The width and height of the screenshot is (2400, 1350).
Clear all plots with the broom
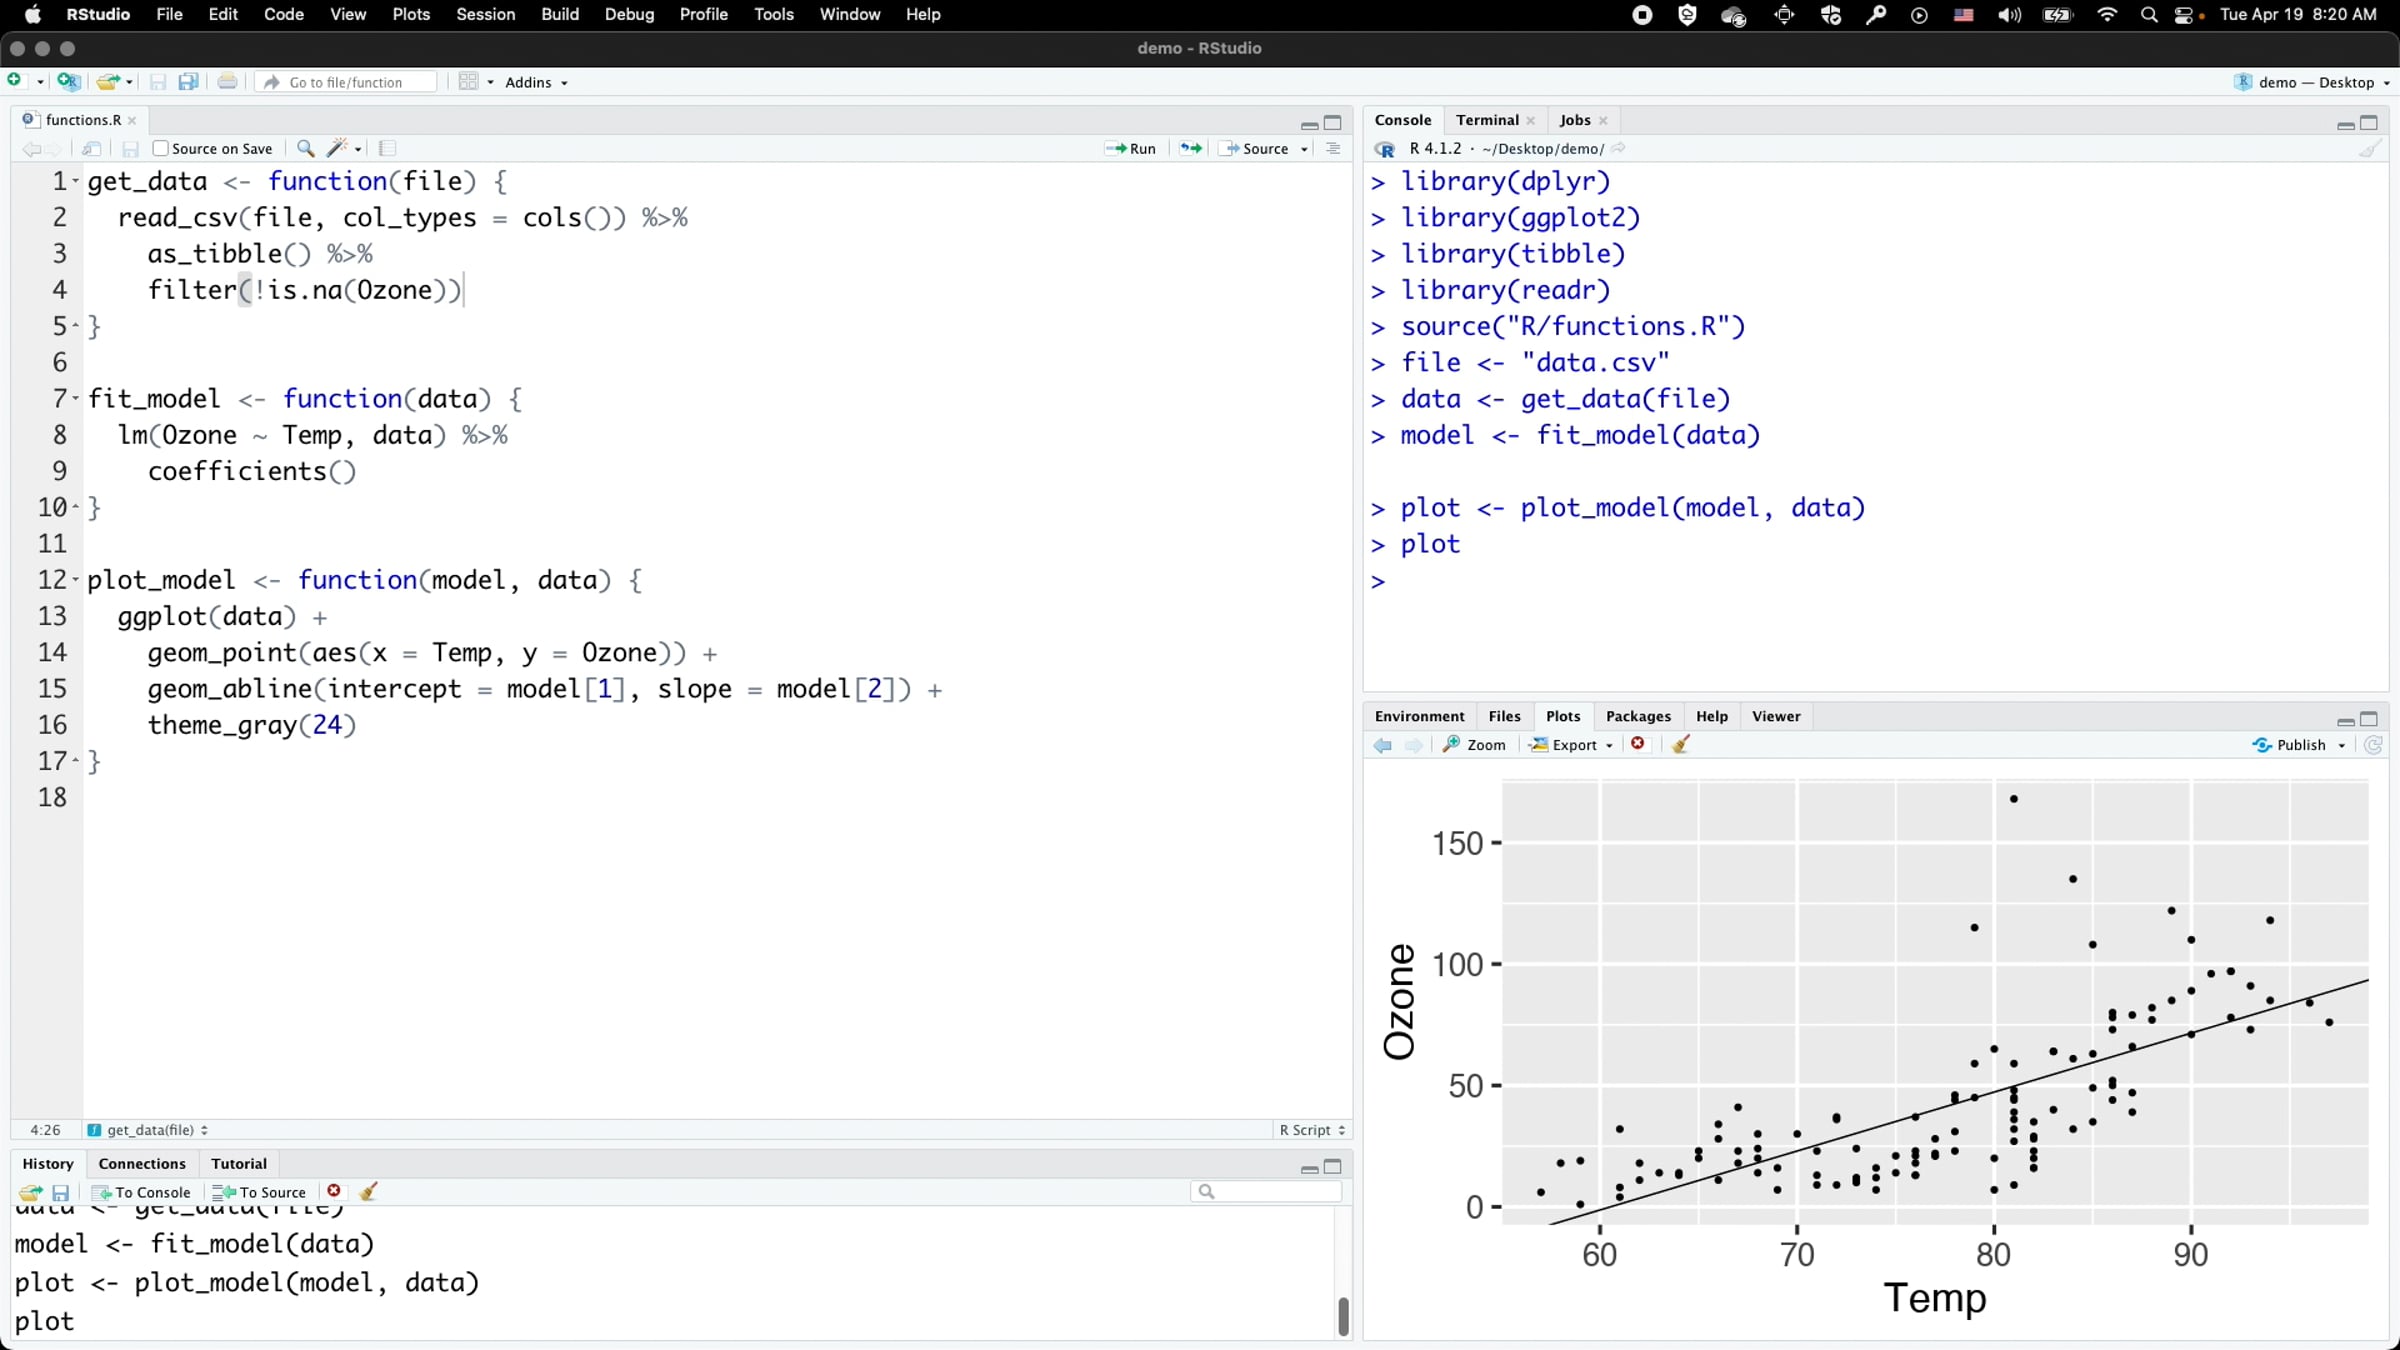coord(1681,744)
